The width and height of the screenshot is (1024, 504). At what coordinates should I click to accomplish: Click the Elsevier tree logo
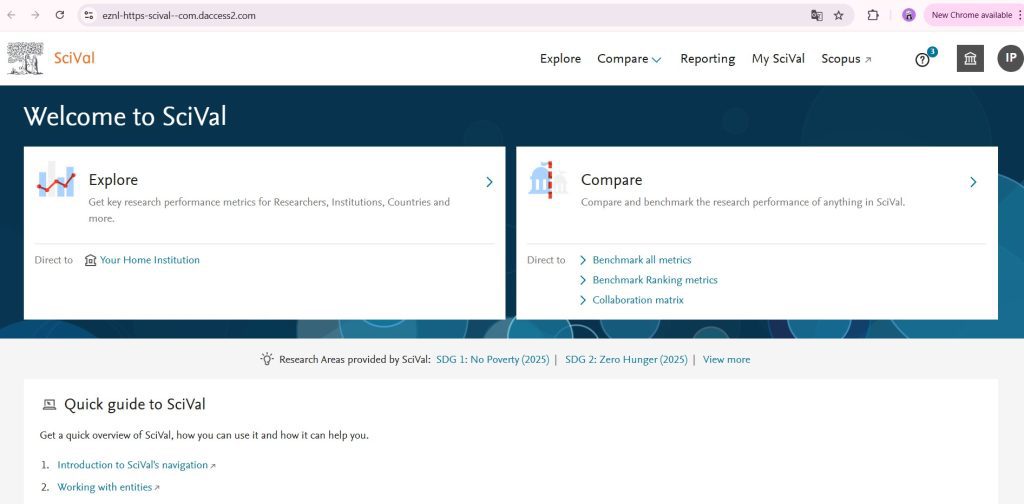click(25, 58)
